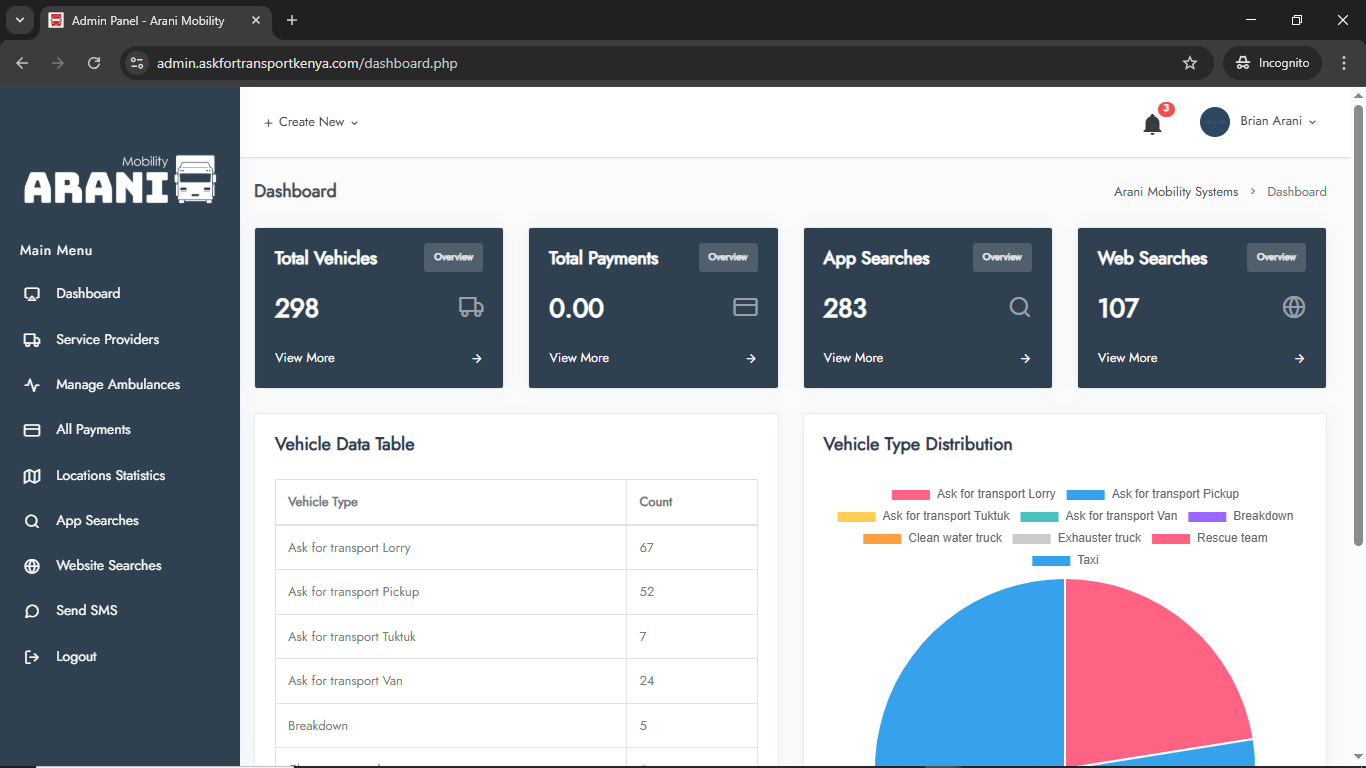This screenshot has width=1366, height=768.
Task: Open Service Providers in the sidebar
Action: [x=107, y=339]
